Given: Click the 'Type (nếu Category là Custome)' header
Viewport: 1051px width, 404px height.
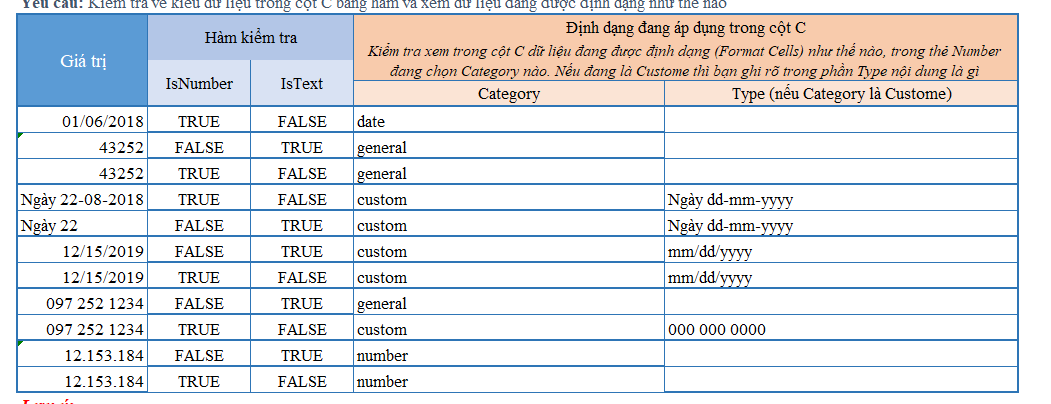Looking at the screenshot, I should click(x=841, y=94).
